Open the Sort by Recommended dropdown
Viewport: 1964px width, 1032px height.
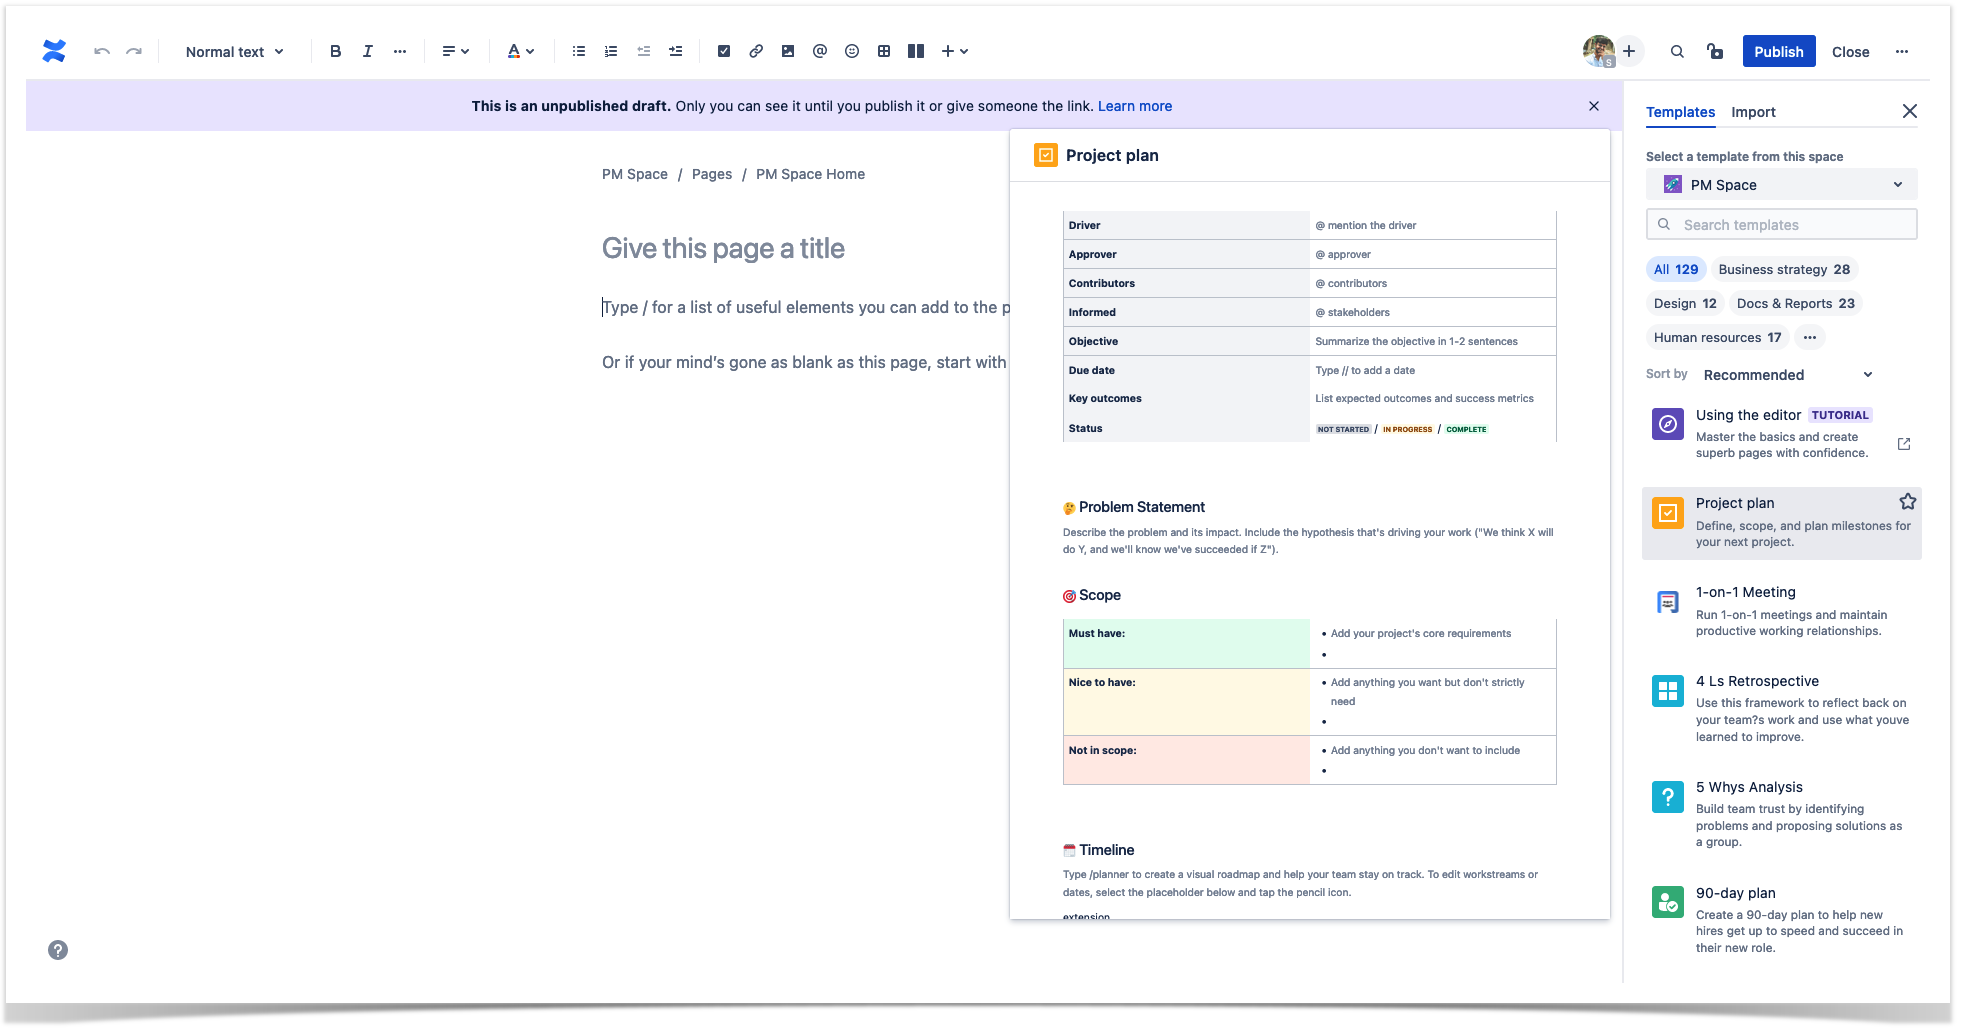click(x=1787, y=375)
